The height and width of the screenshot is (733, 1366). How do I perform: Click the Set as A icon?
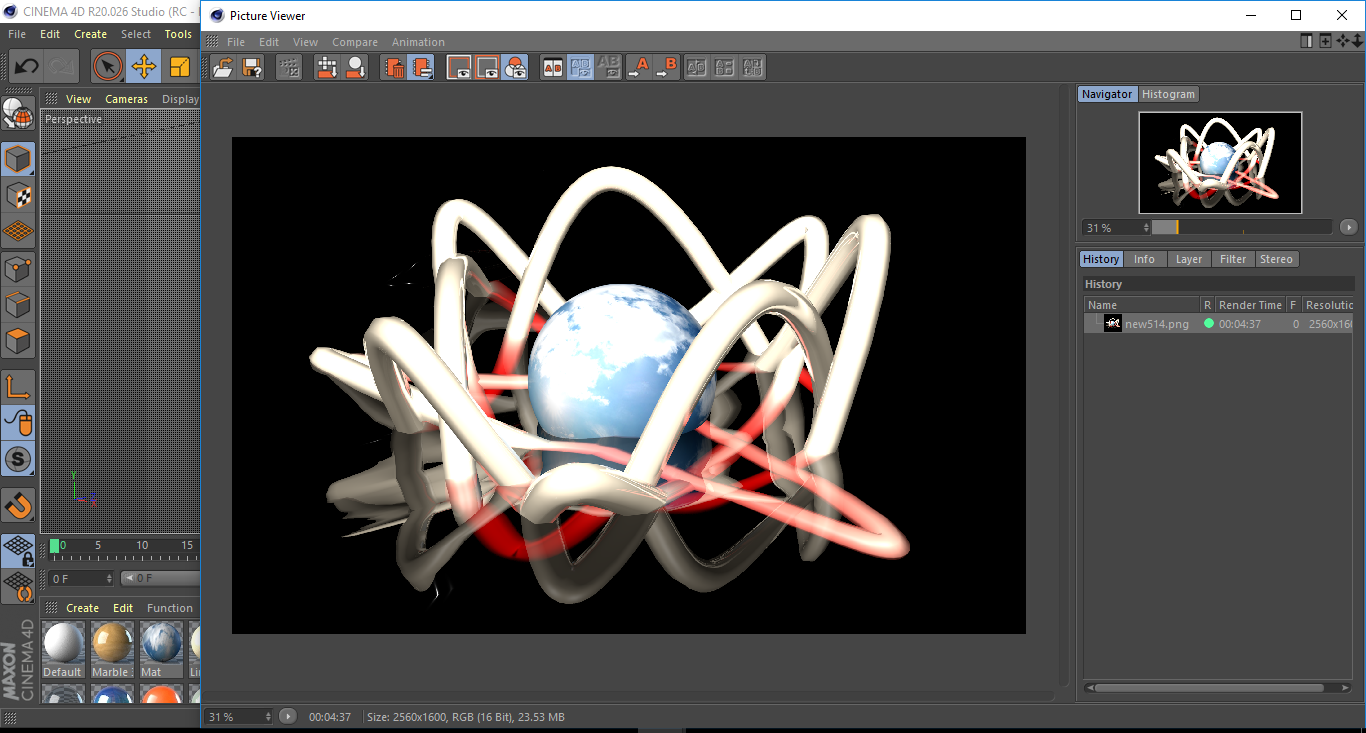click(638, 68)
